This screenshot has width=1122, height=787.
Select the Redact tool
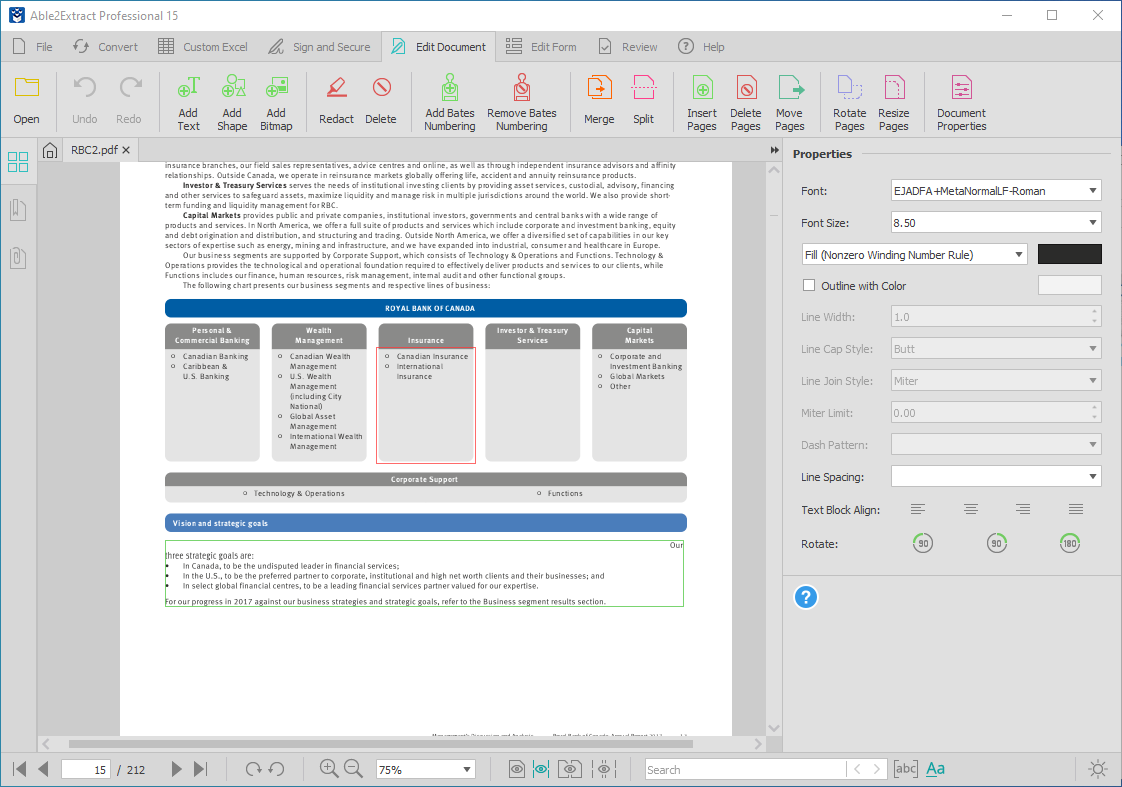tap(336, 100)
